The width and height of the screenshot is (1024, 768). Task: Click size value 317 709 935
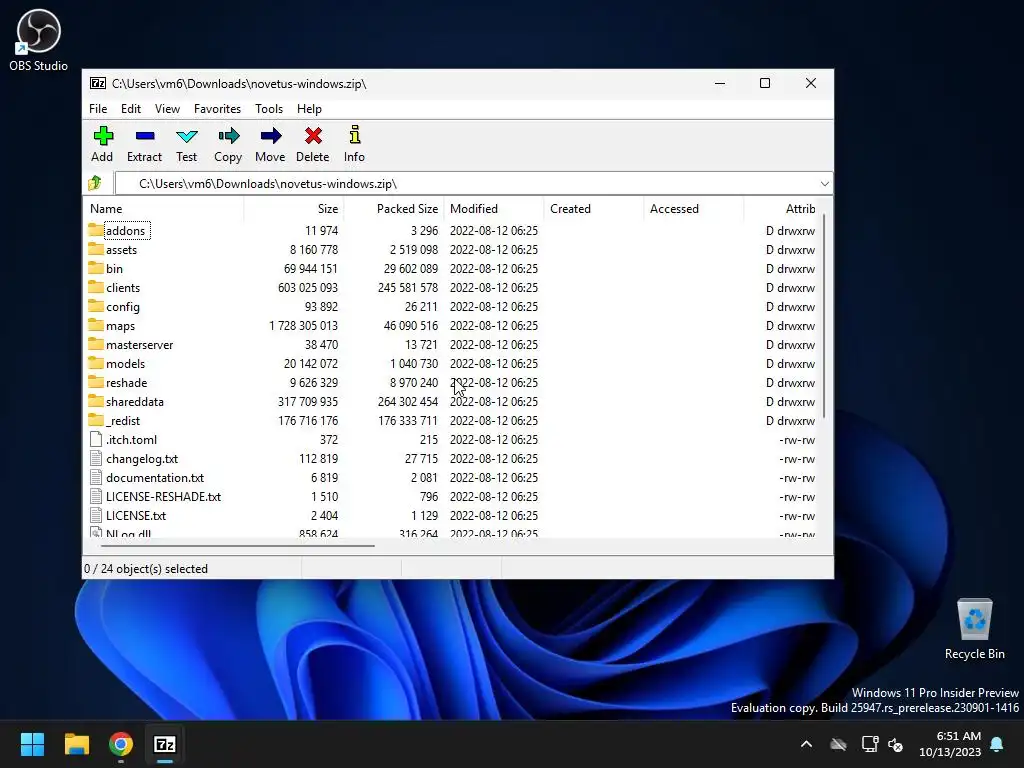click(x=308, y=402)
